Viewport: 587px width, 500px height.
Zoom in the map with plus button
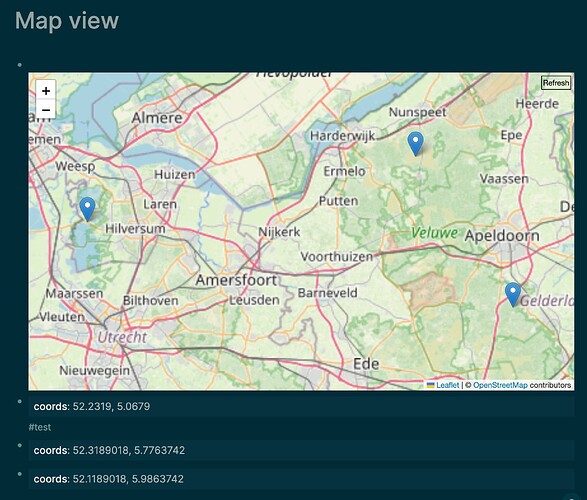tap(46, 91)
